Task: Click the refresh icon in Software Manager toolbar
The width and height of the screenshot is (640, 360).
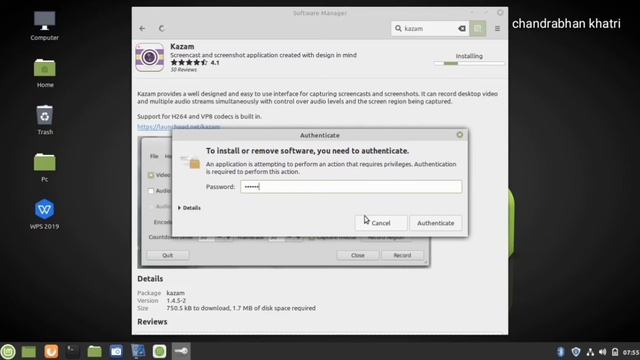Action: point(162,29)
